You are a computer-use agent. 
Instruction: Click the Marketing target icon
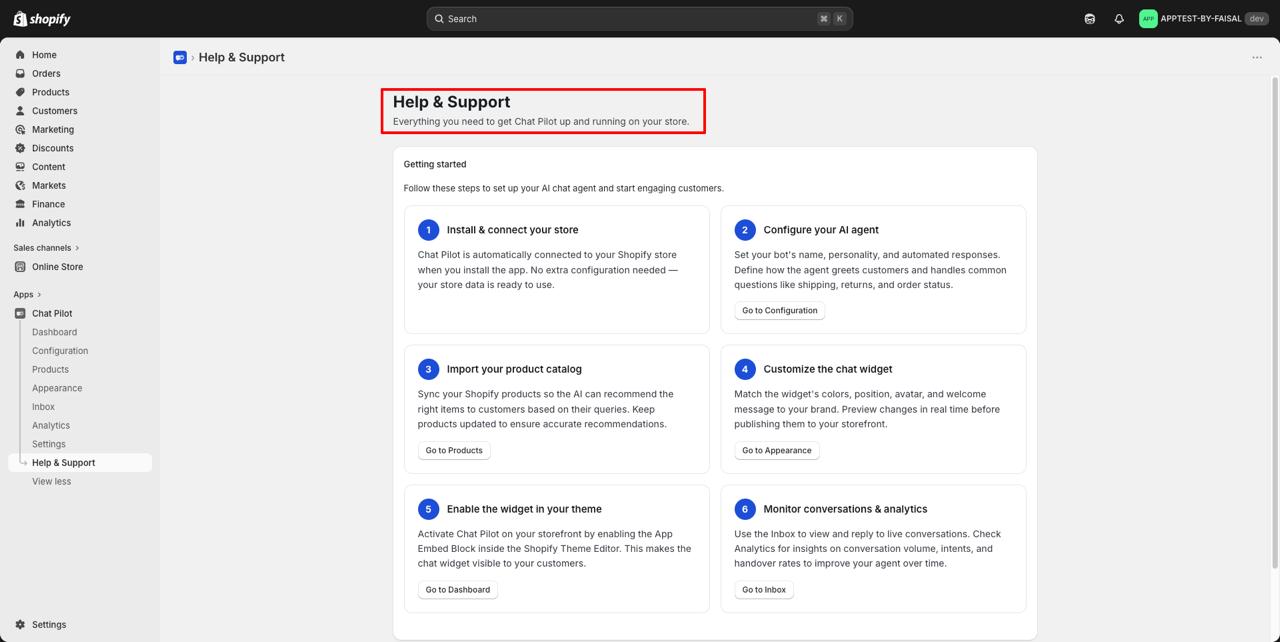20,130
